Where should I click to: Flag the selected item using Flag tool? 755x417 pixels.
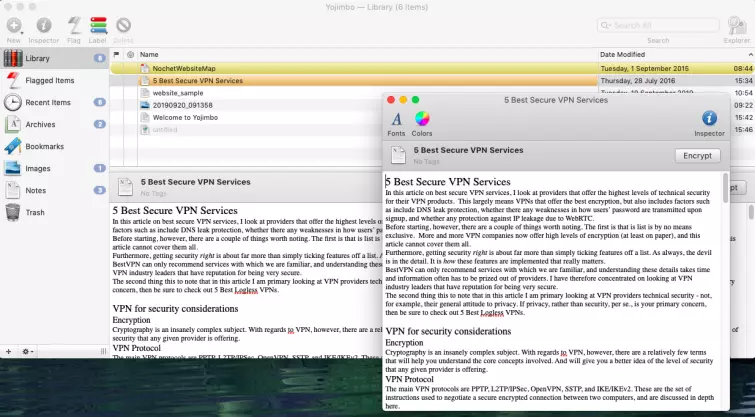[x=74, y=25]
